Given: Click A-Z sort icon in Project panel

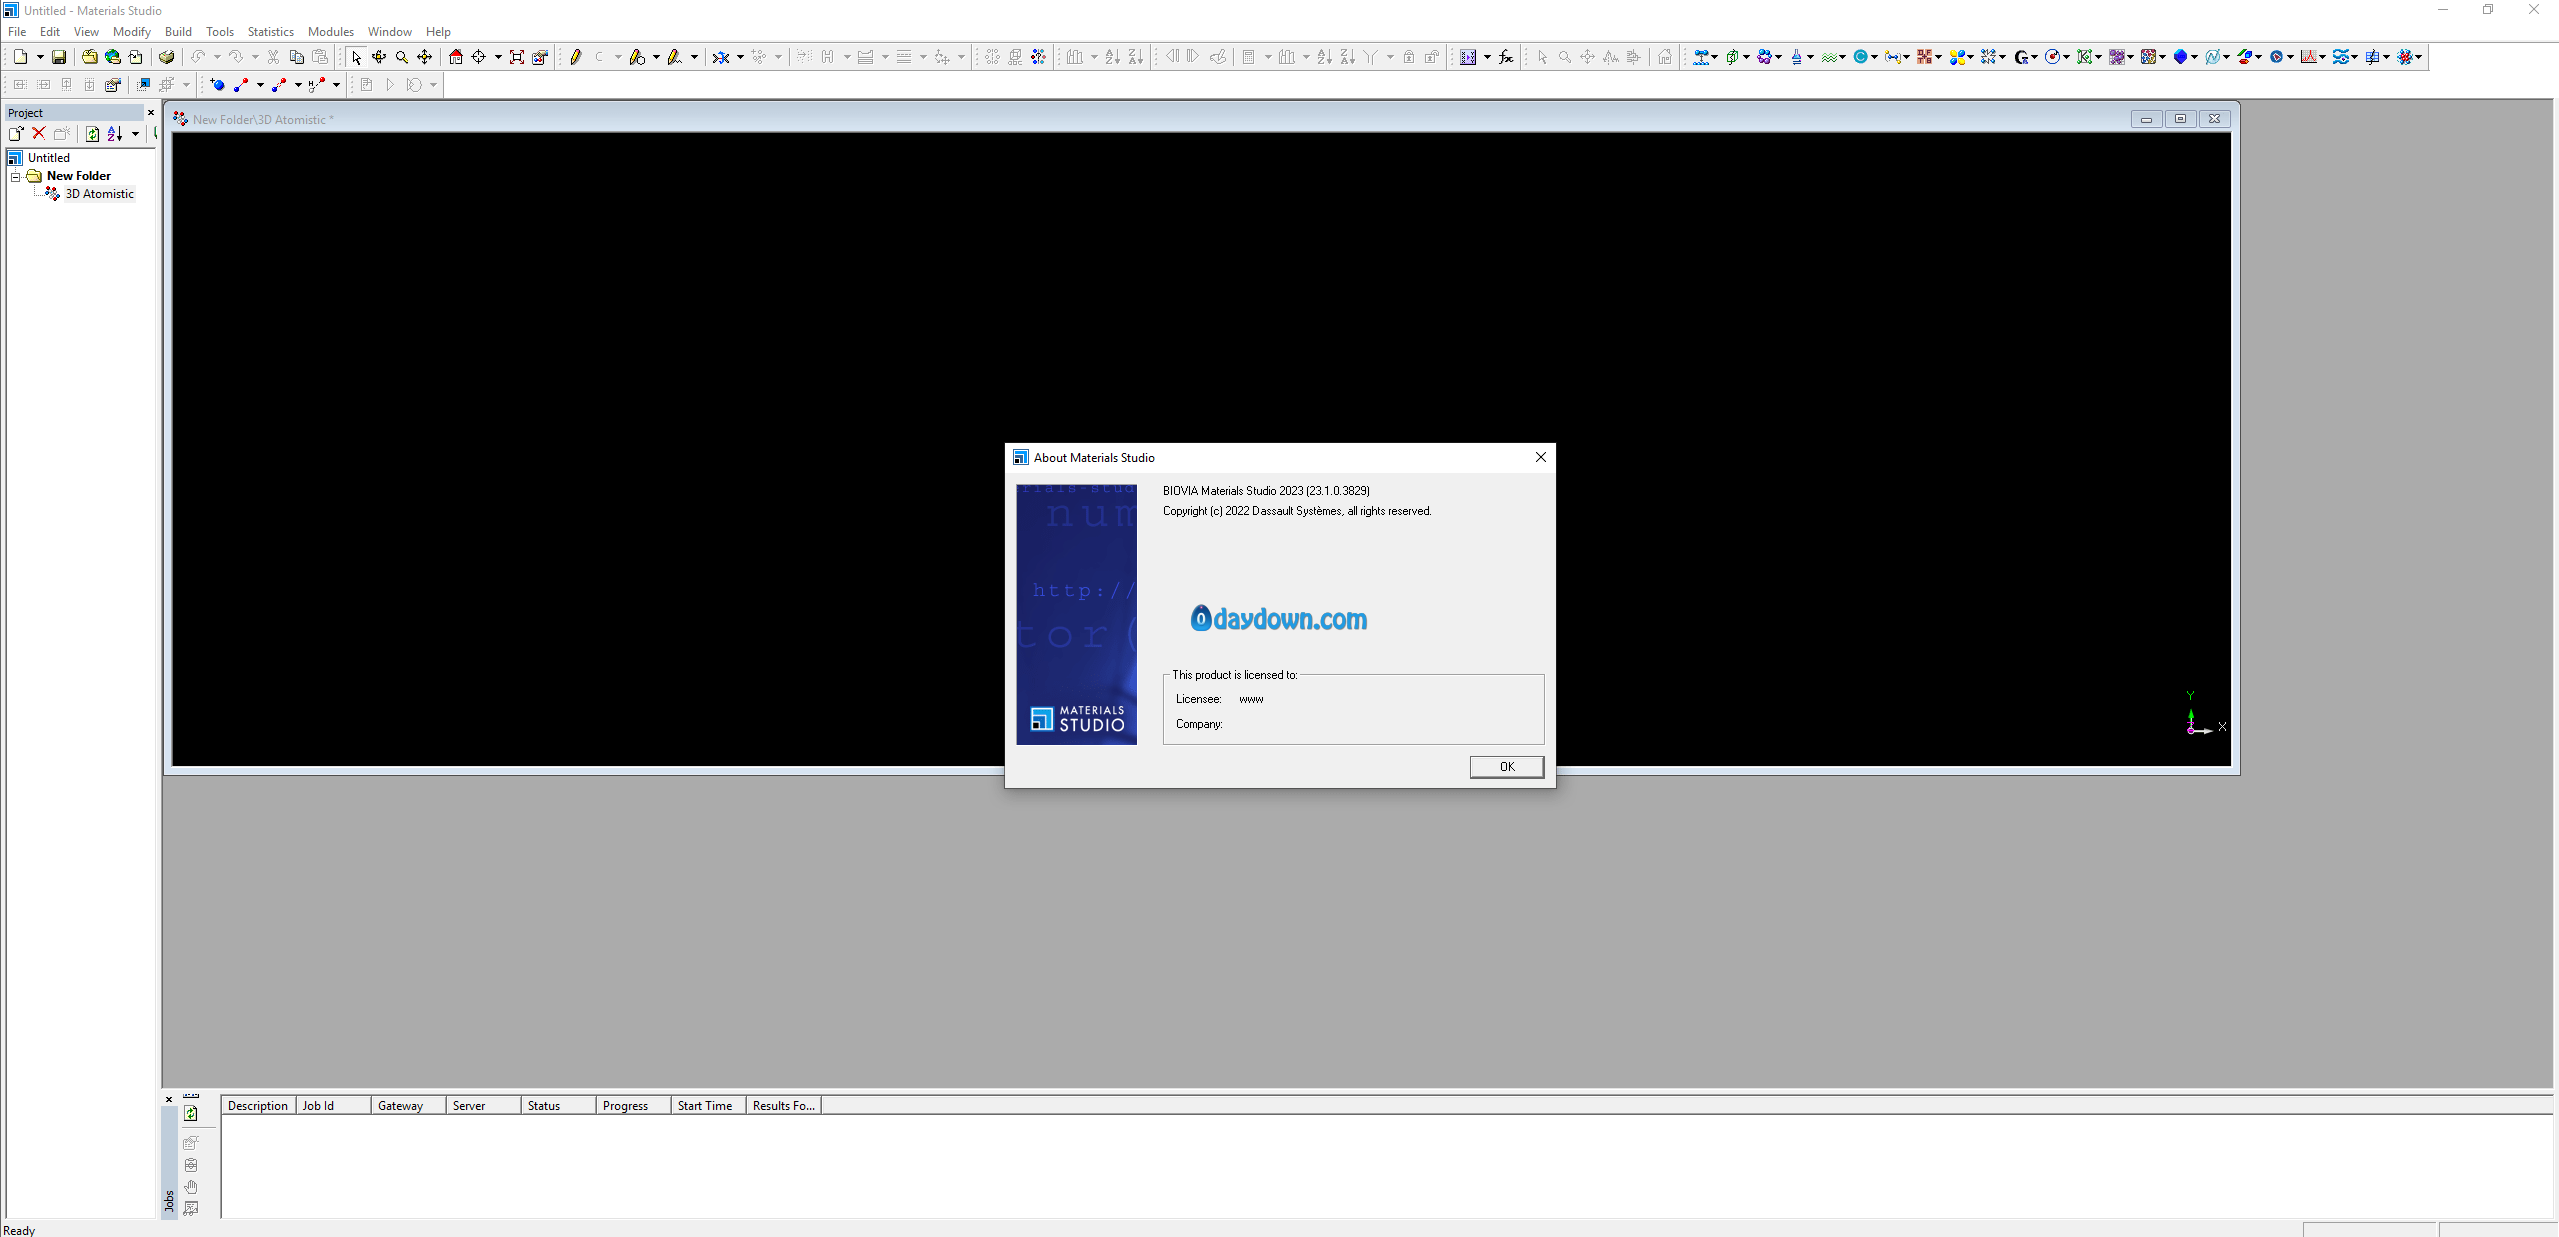Looking at the screenshot, I should pyautogui.click(x=115, y=133).
